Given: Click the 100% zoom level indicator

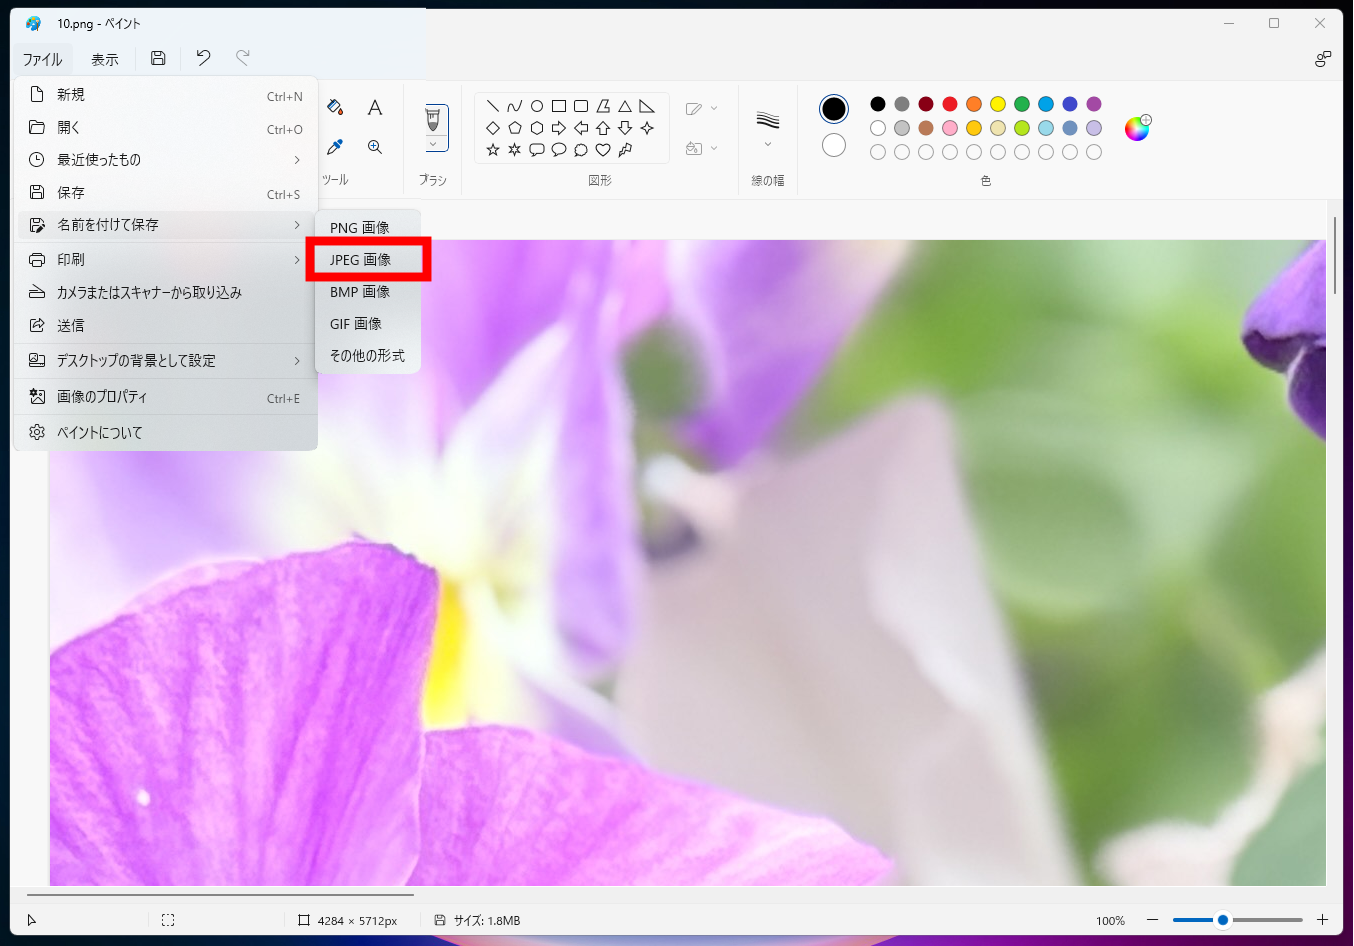Looking at the screenshot, I should pyautogui.click(x=1110, y=919).
